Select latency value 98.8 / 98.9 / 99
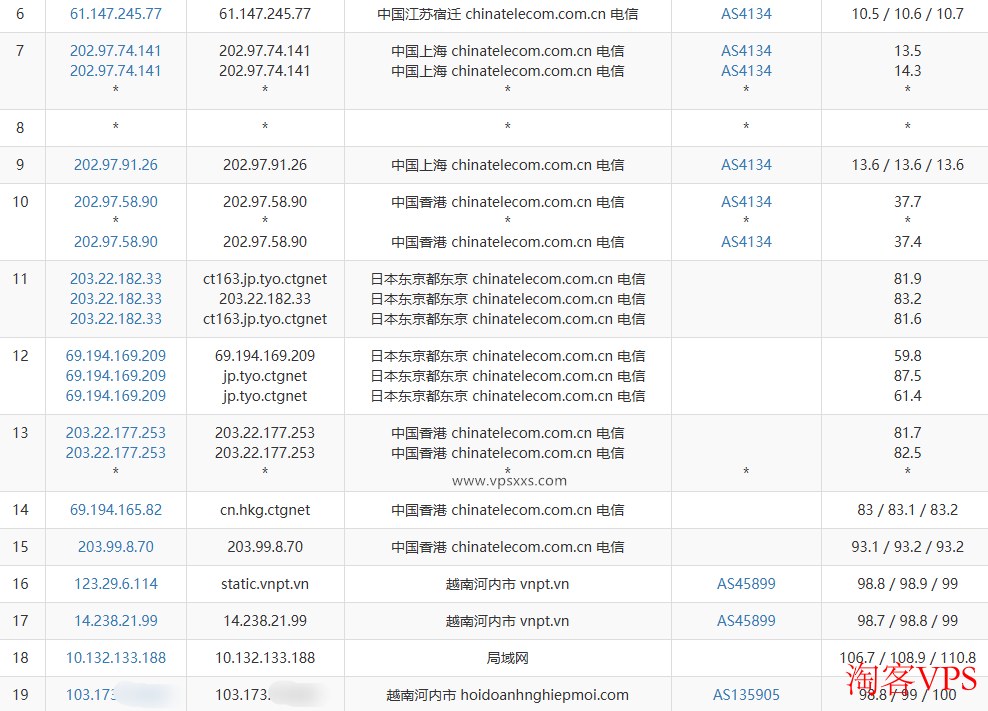This screenshot has width=988, height=711. click(x=907, y=584)
